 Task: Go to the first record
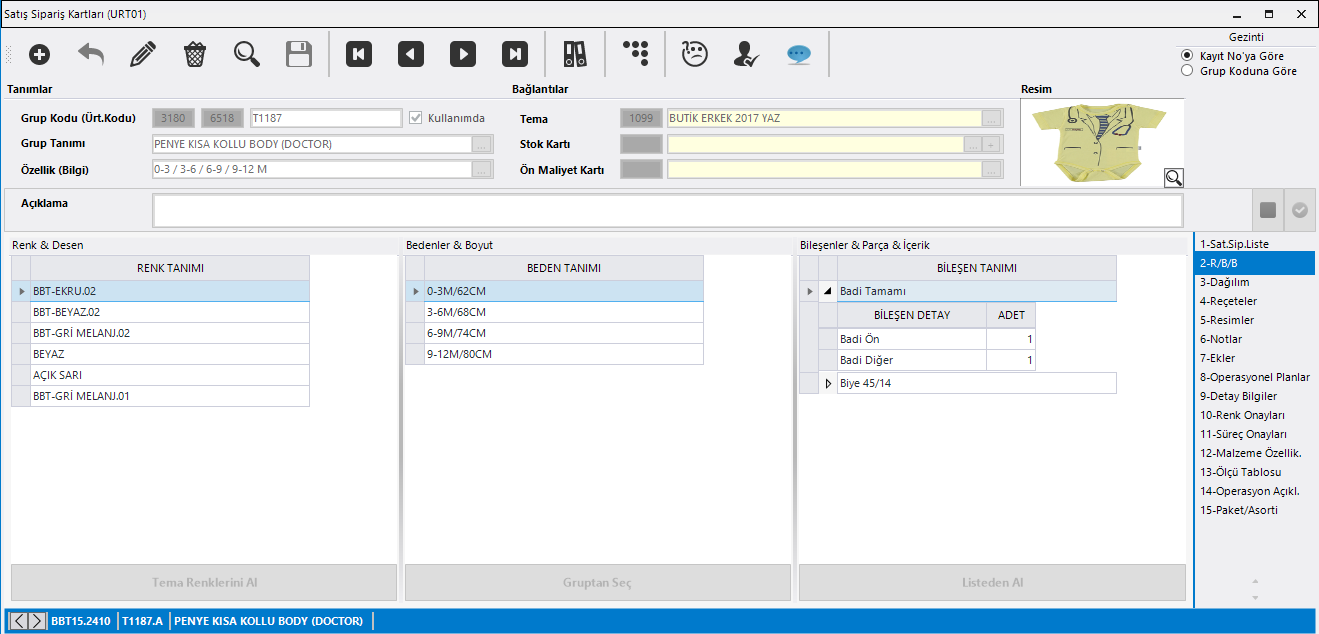tap(359, 55)
